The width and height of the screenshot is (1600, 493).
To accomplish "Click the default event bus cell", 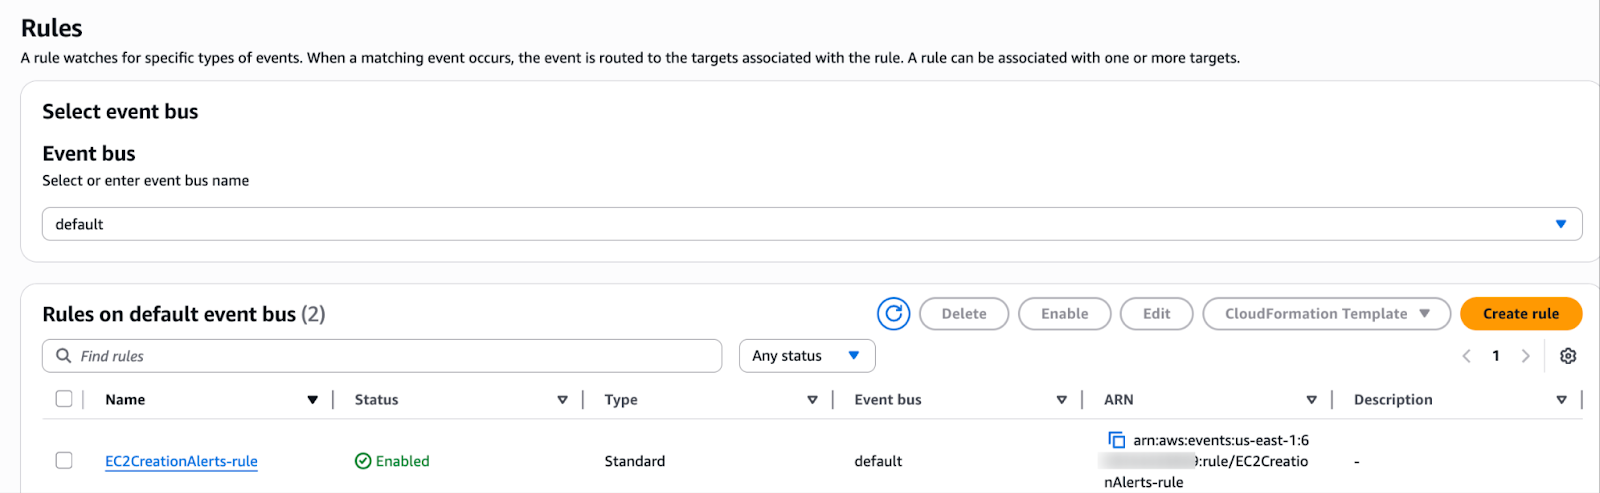I will click(x=878, y=461).
